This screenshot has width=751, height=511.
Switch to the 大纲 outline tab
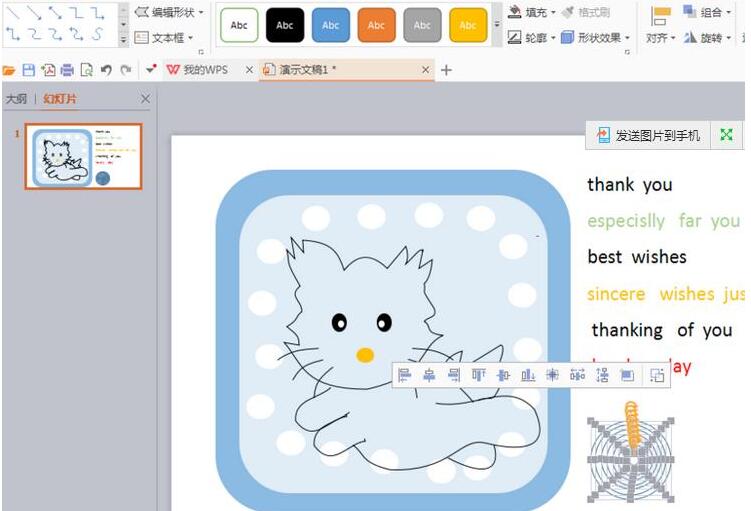(16, 99)
